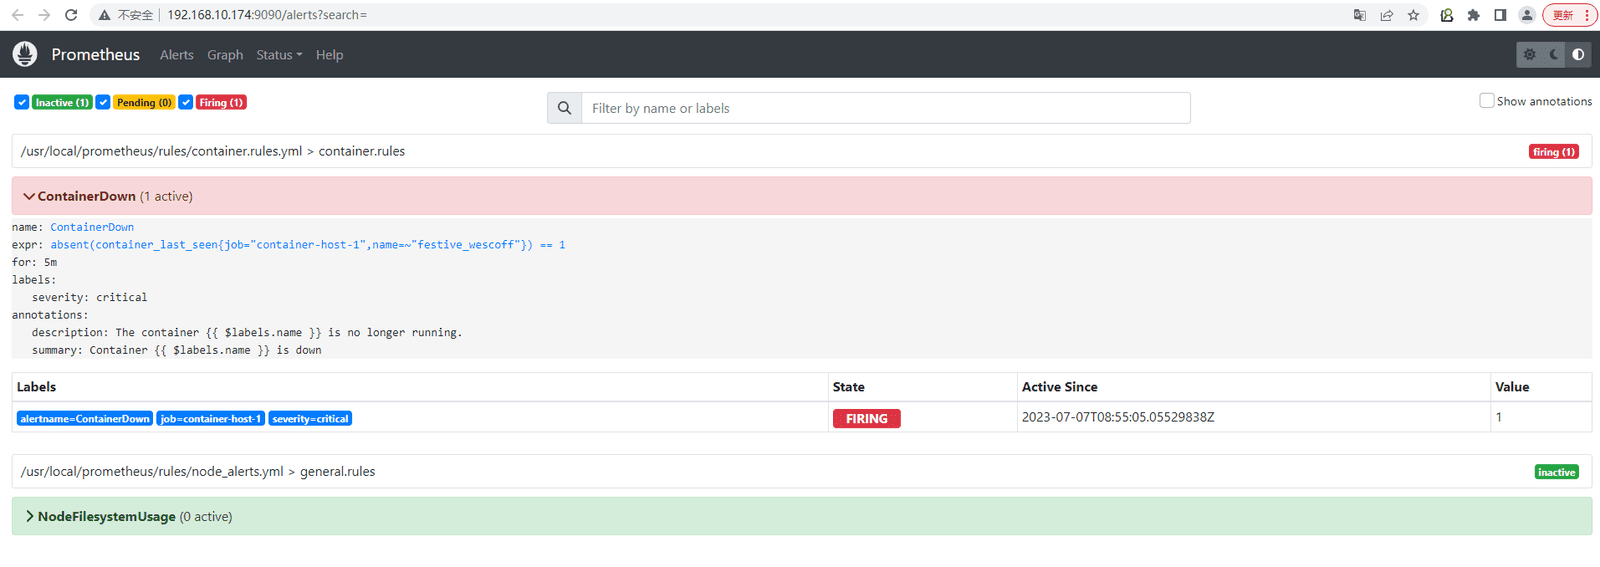Click the red FIRING state badge

[867, 419]
